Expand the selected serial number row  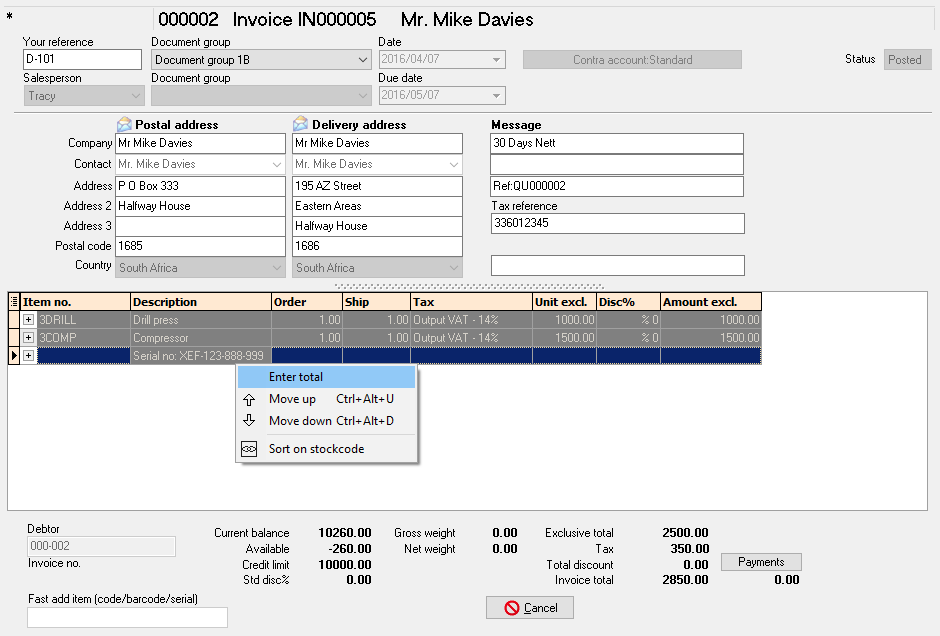(x=29, y=356)
